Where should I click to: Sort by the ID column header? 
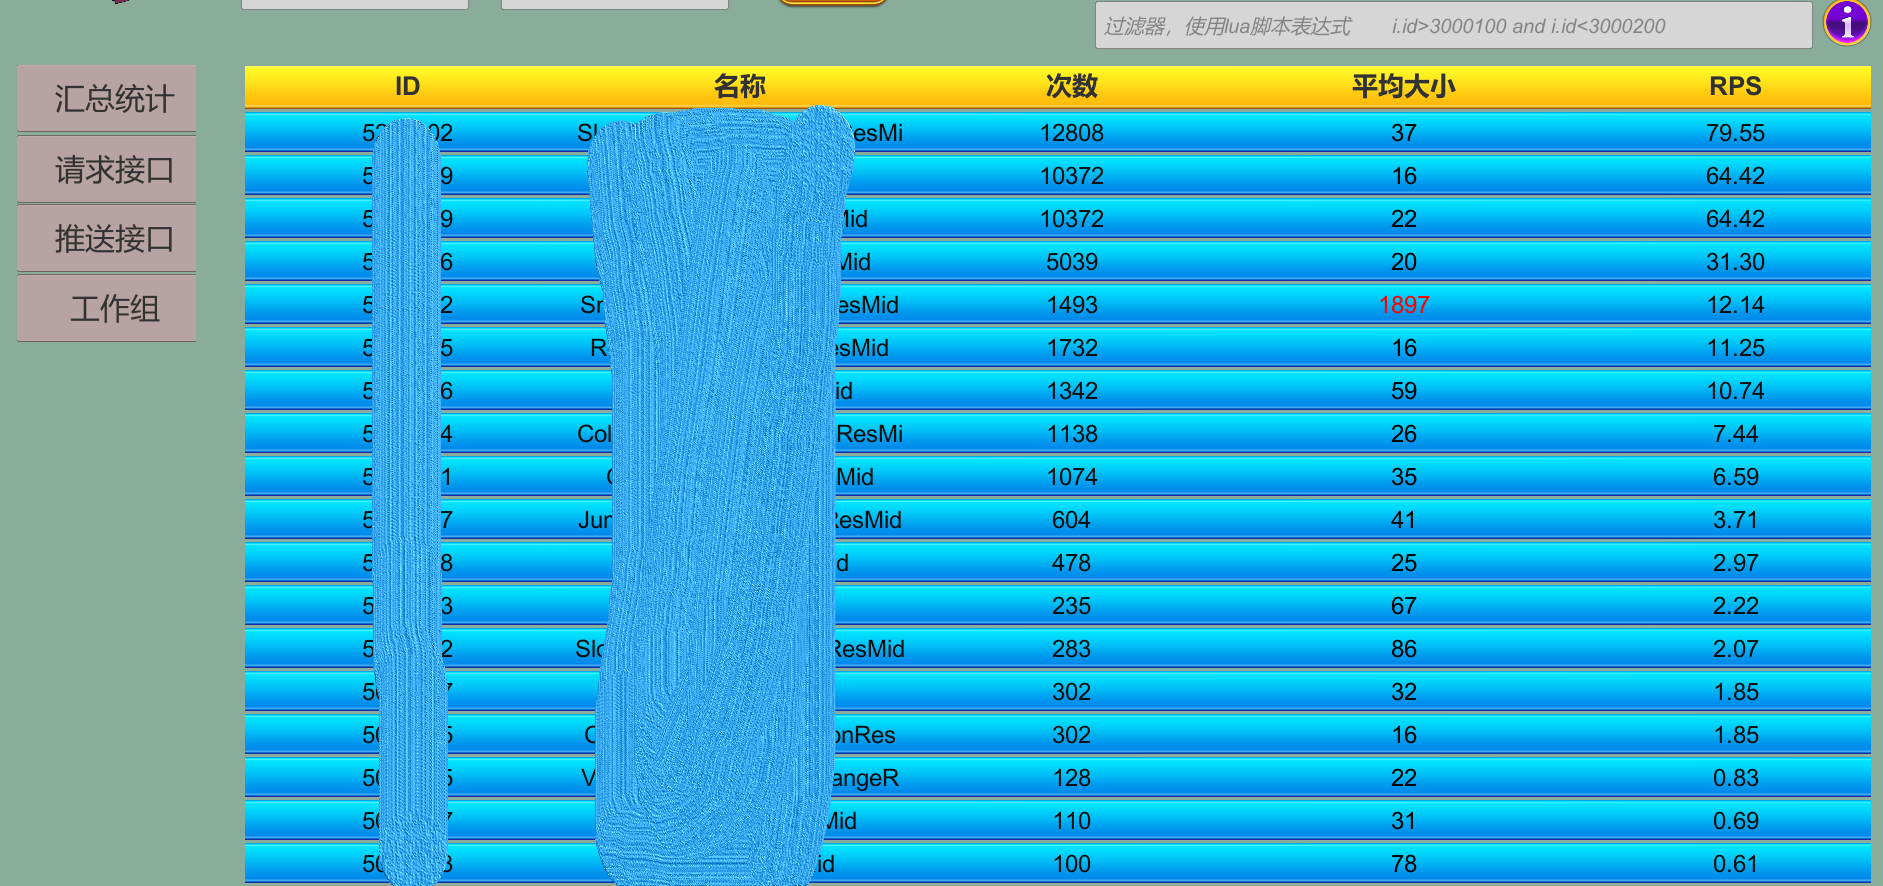coord(407,87)
